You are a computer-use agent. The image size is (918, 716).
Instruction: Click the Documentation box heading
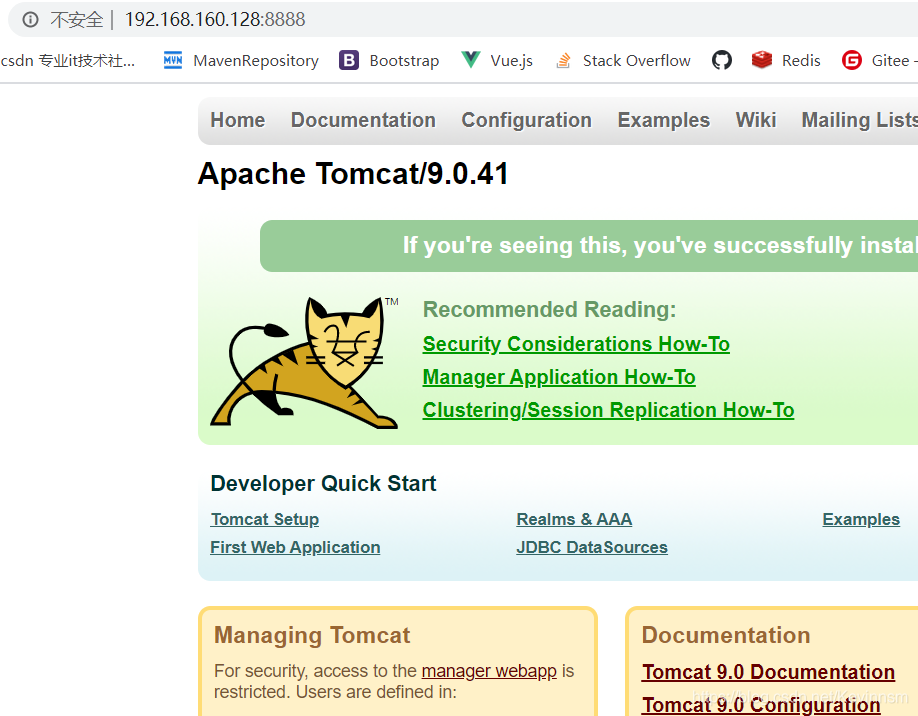tap(726, 635)
